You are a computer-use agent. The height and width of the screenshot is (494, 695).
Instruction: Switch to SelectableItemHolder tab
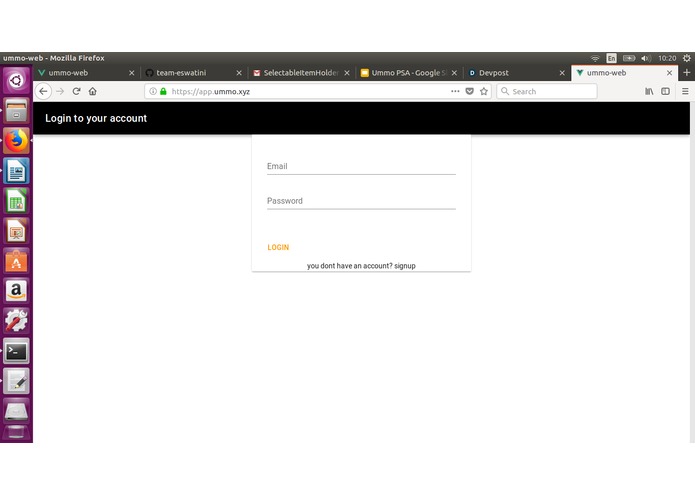coord(301,73)
